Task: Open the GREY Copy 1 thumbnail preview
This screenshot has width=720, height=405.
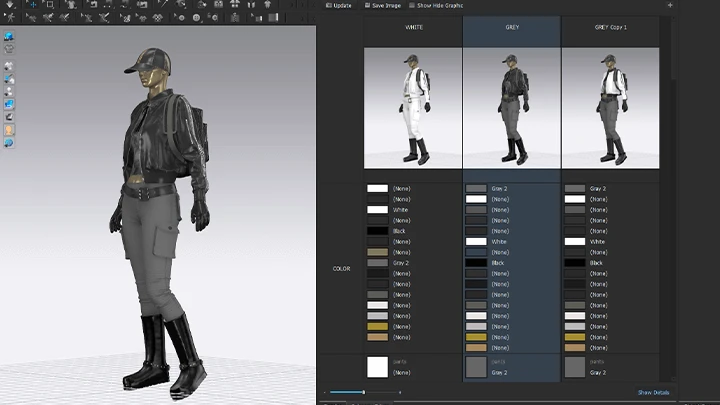Action: pyautogui.click(x=610, y=108)
